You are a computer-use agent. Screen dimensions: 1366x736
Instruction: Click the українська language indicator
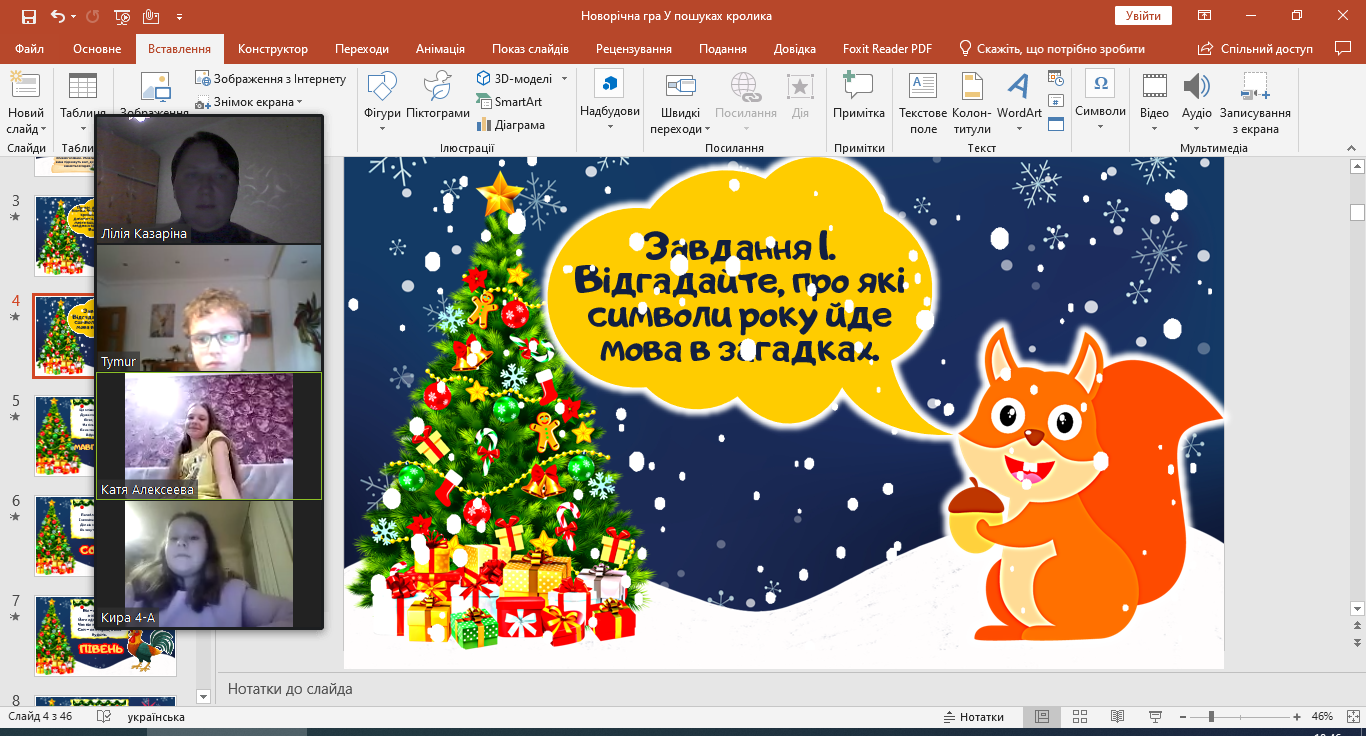point(156,717)
